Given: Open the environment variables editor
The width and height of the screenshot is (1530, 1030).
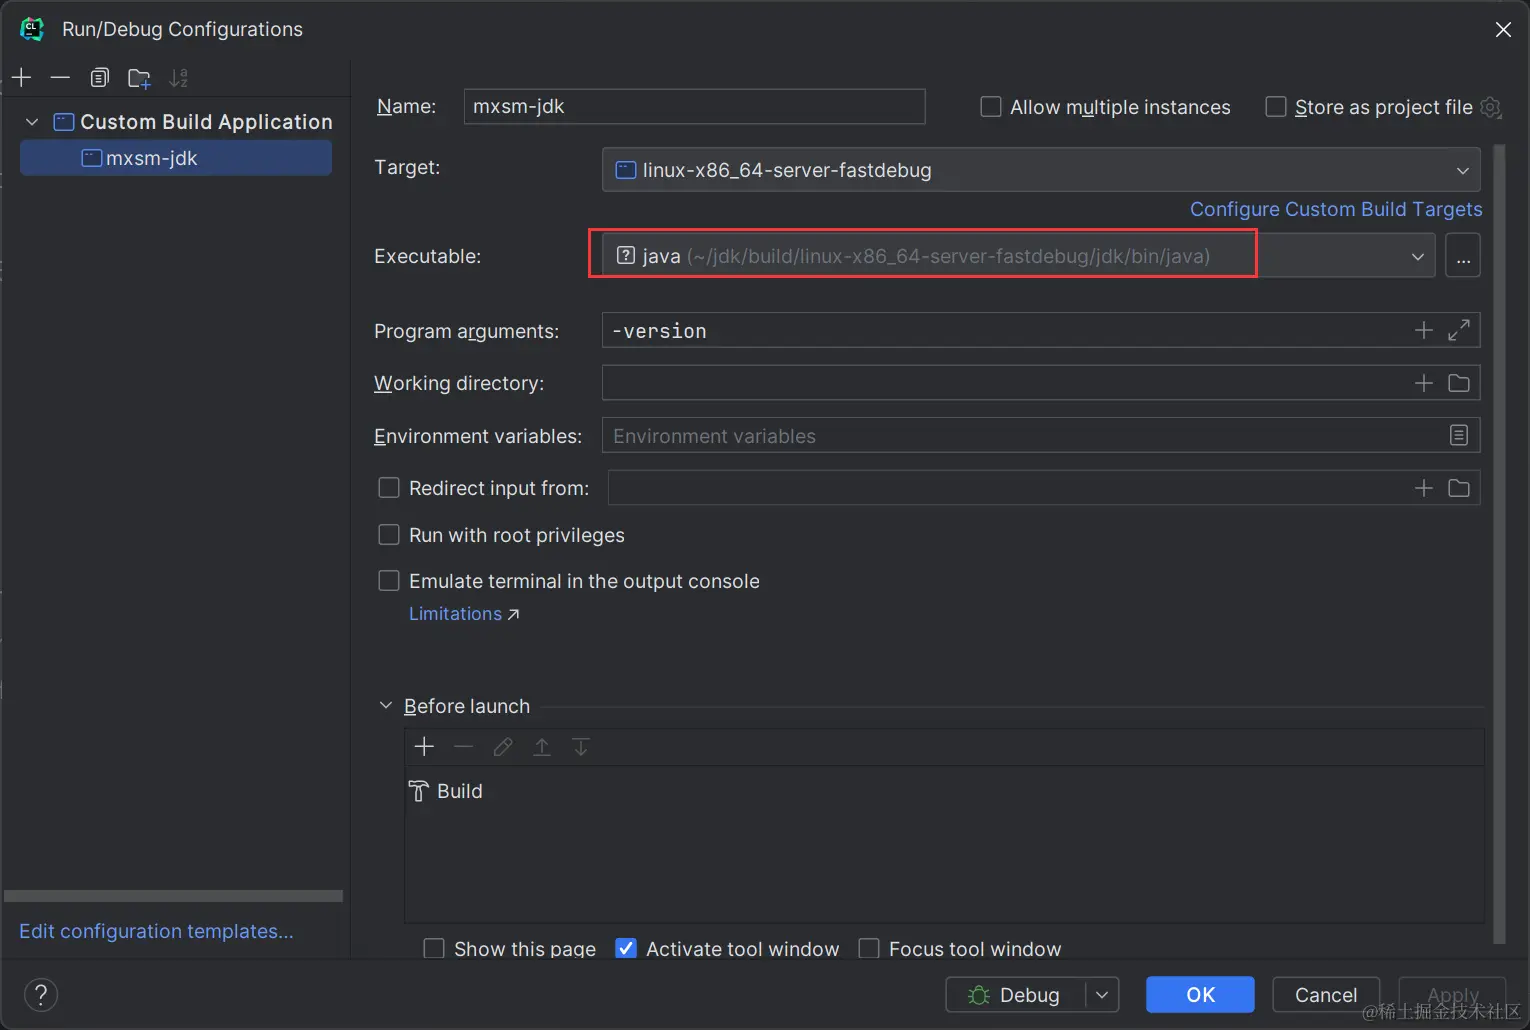Looking at the screenshot, I should (1459, 435).
